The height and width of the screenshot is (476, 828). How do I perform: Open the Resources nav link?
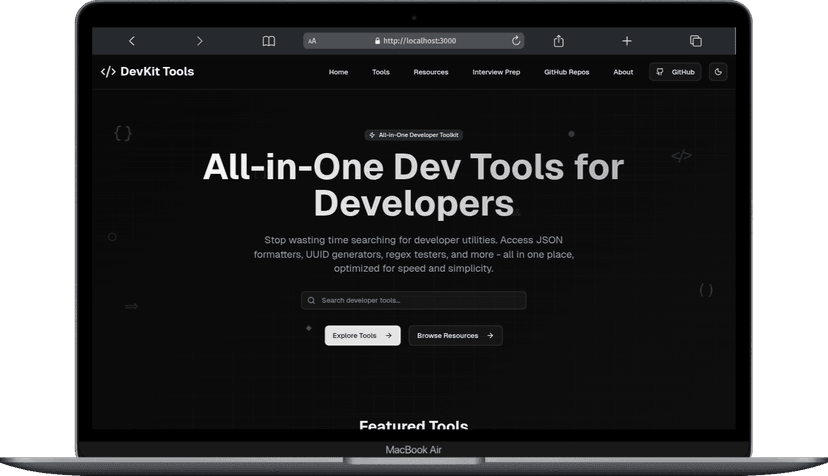(x=431, y=72)
